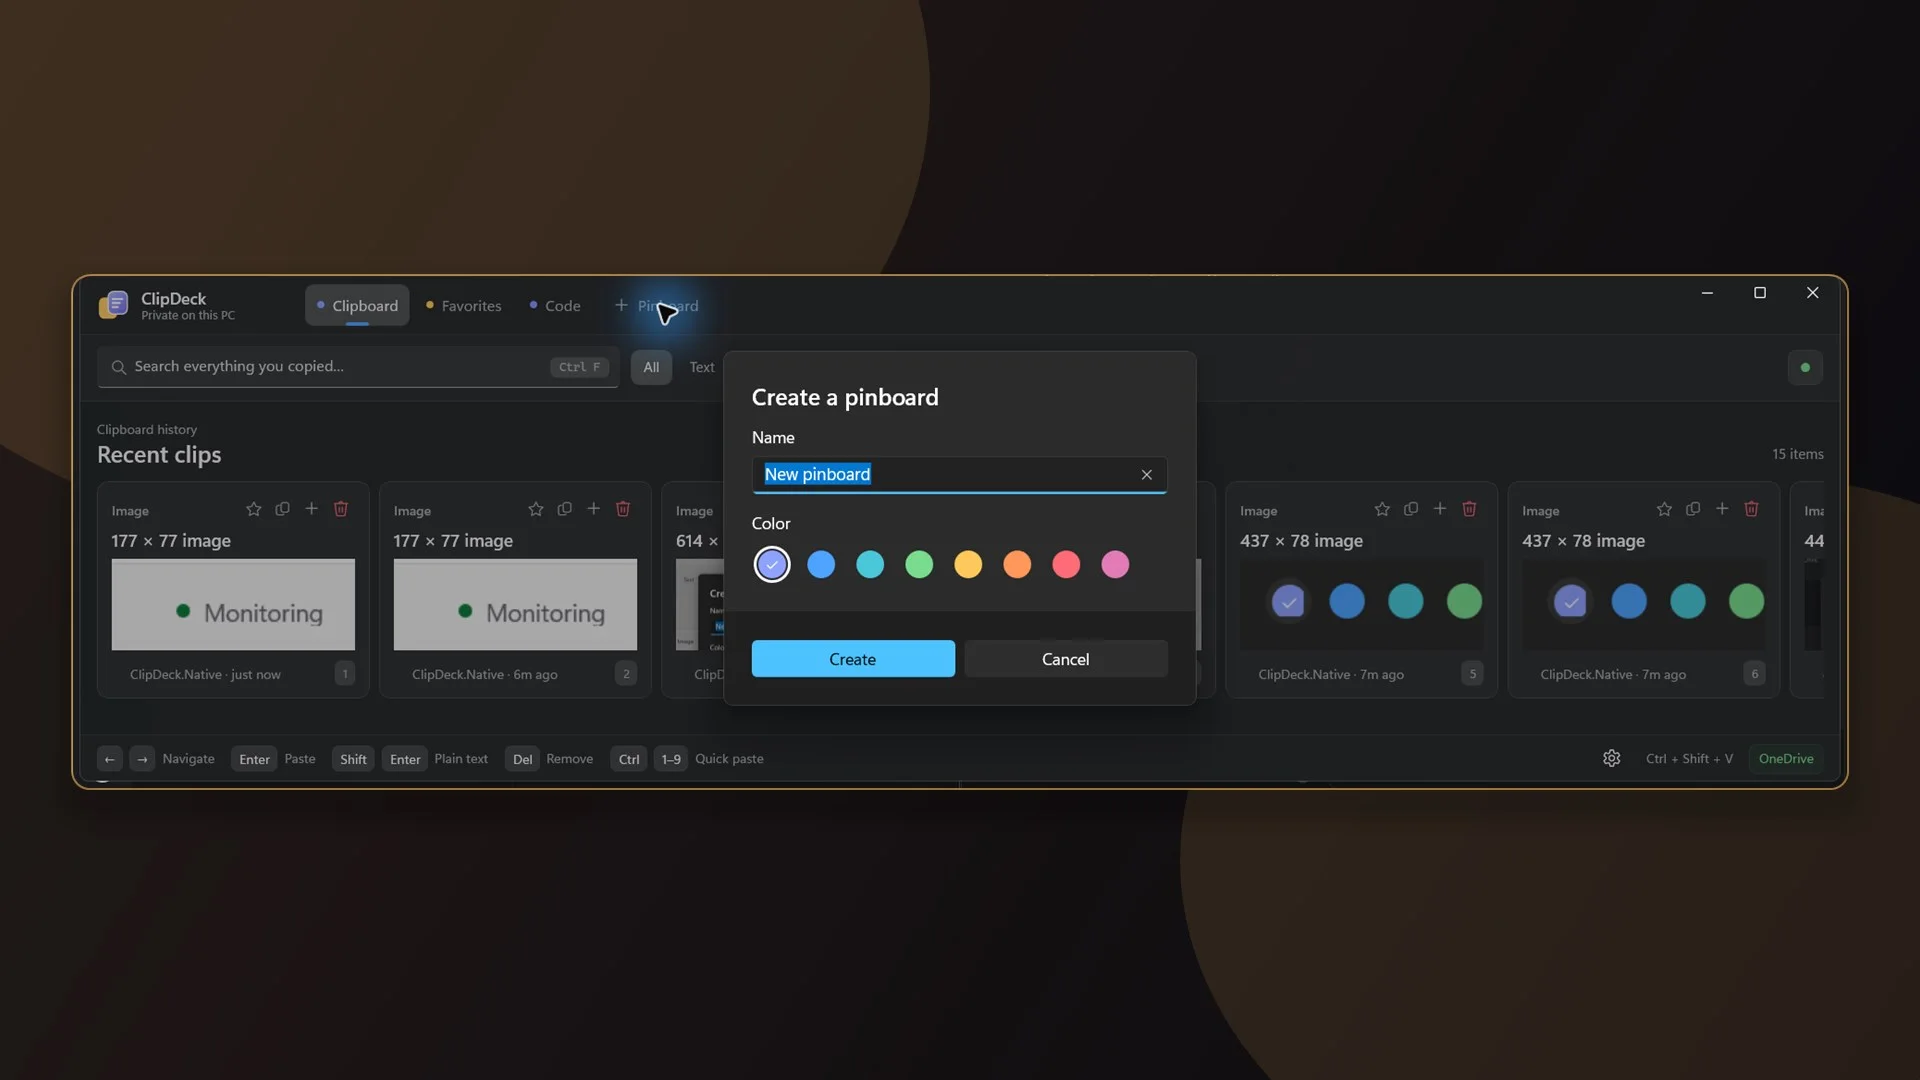
Task: Add the just now clip to a pinboard
Action: [312, 509]
